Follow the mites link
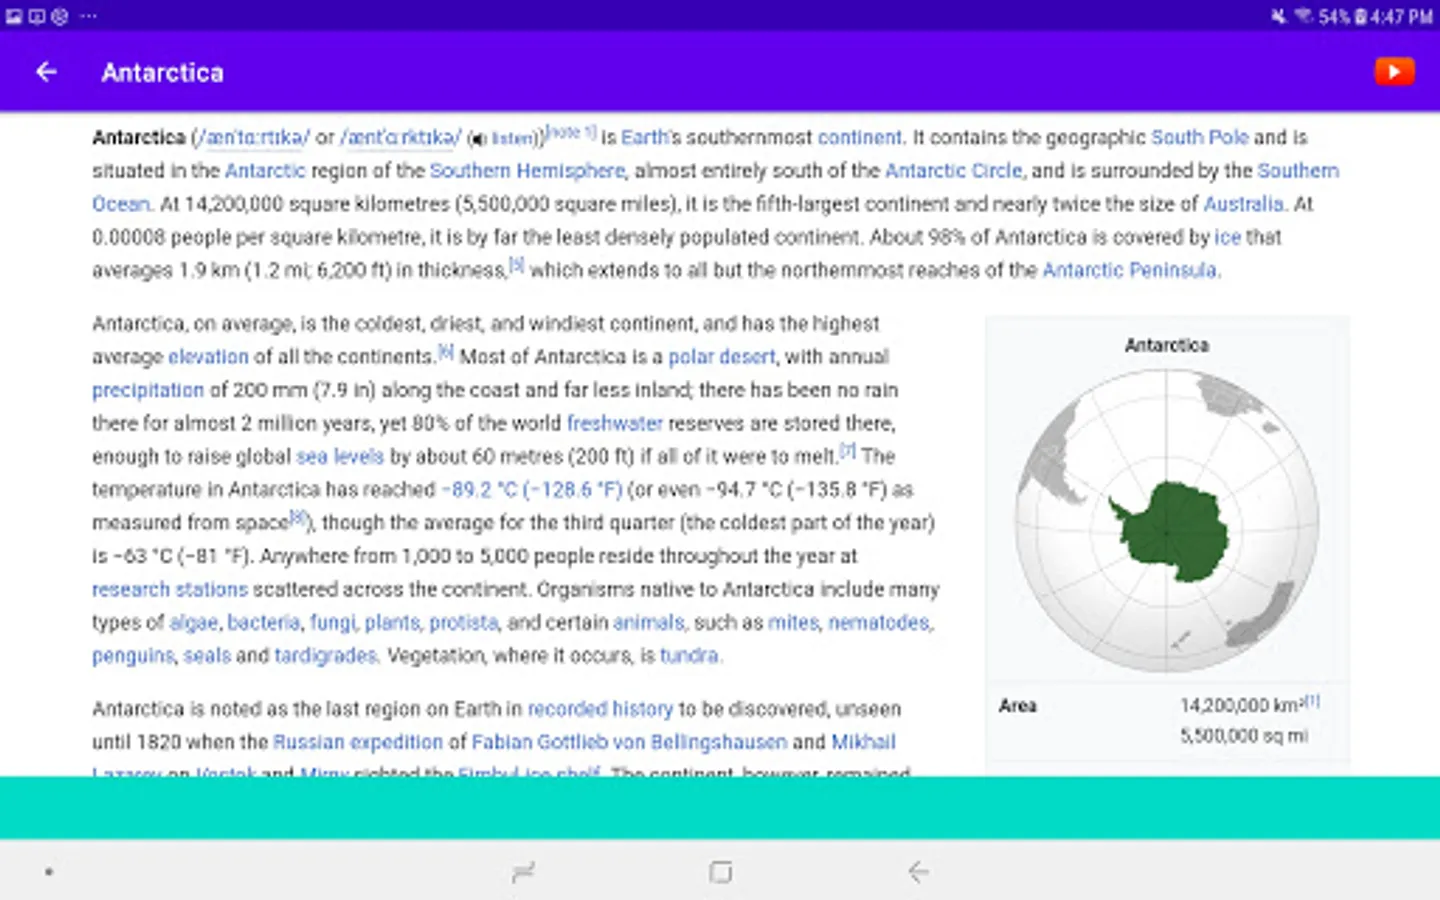1440x900 pixels. click(x=793, y=622)
